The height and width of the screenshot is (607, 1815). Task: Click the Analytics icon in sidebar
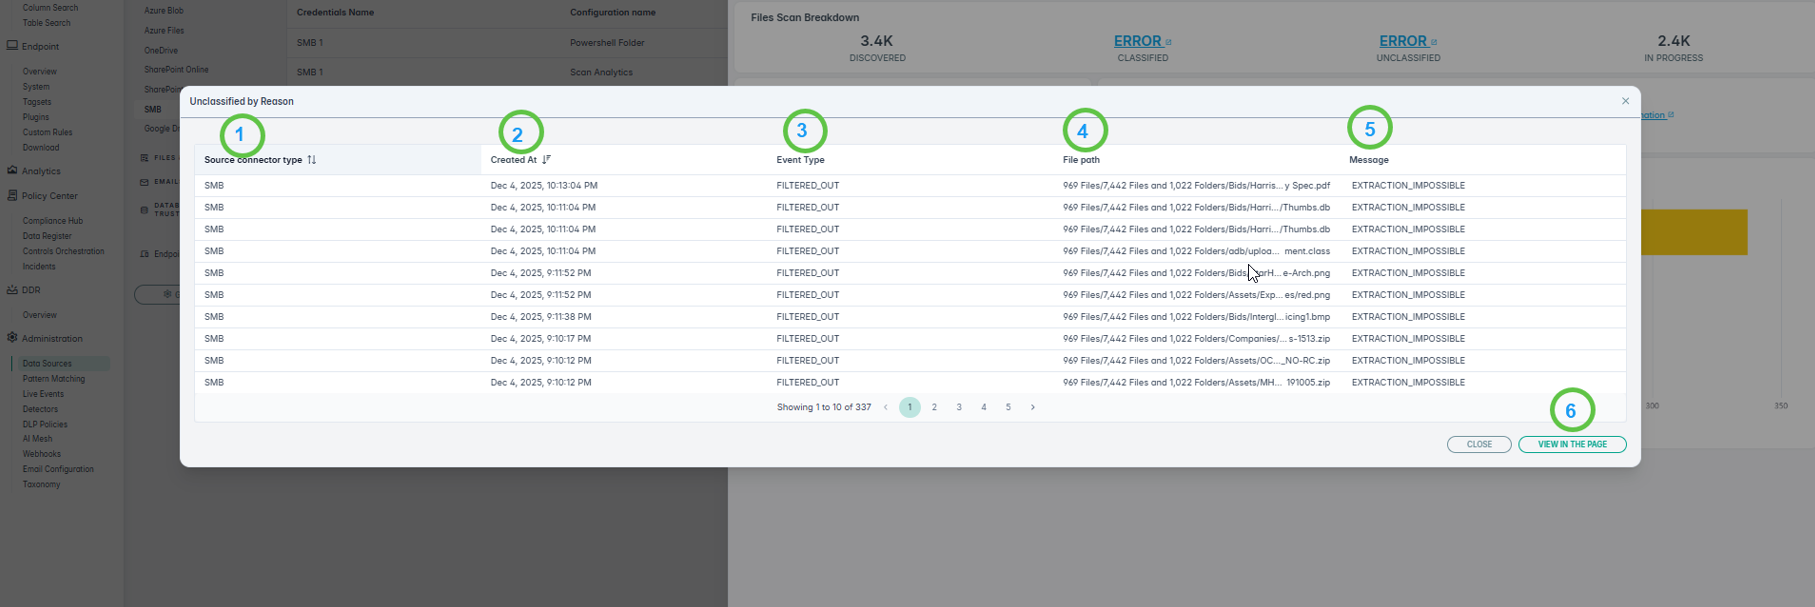coord(12,171)
